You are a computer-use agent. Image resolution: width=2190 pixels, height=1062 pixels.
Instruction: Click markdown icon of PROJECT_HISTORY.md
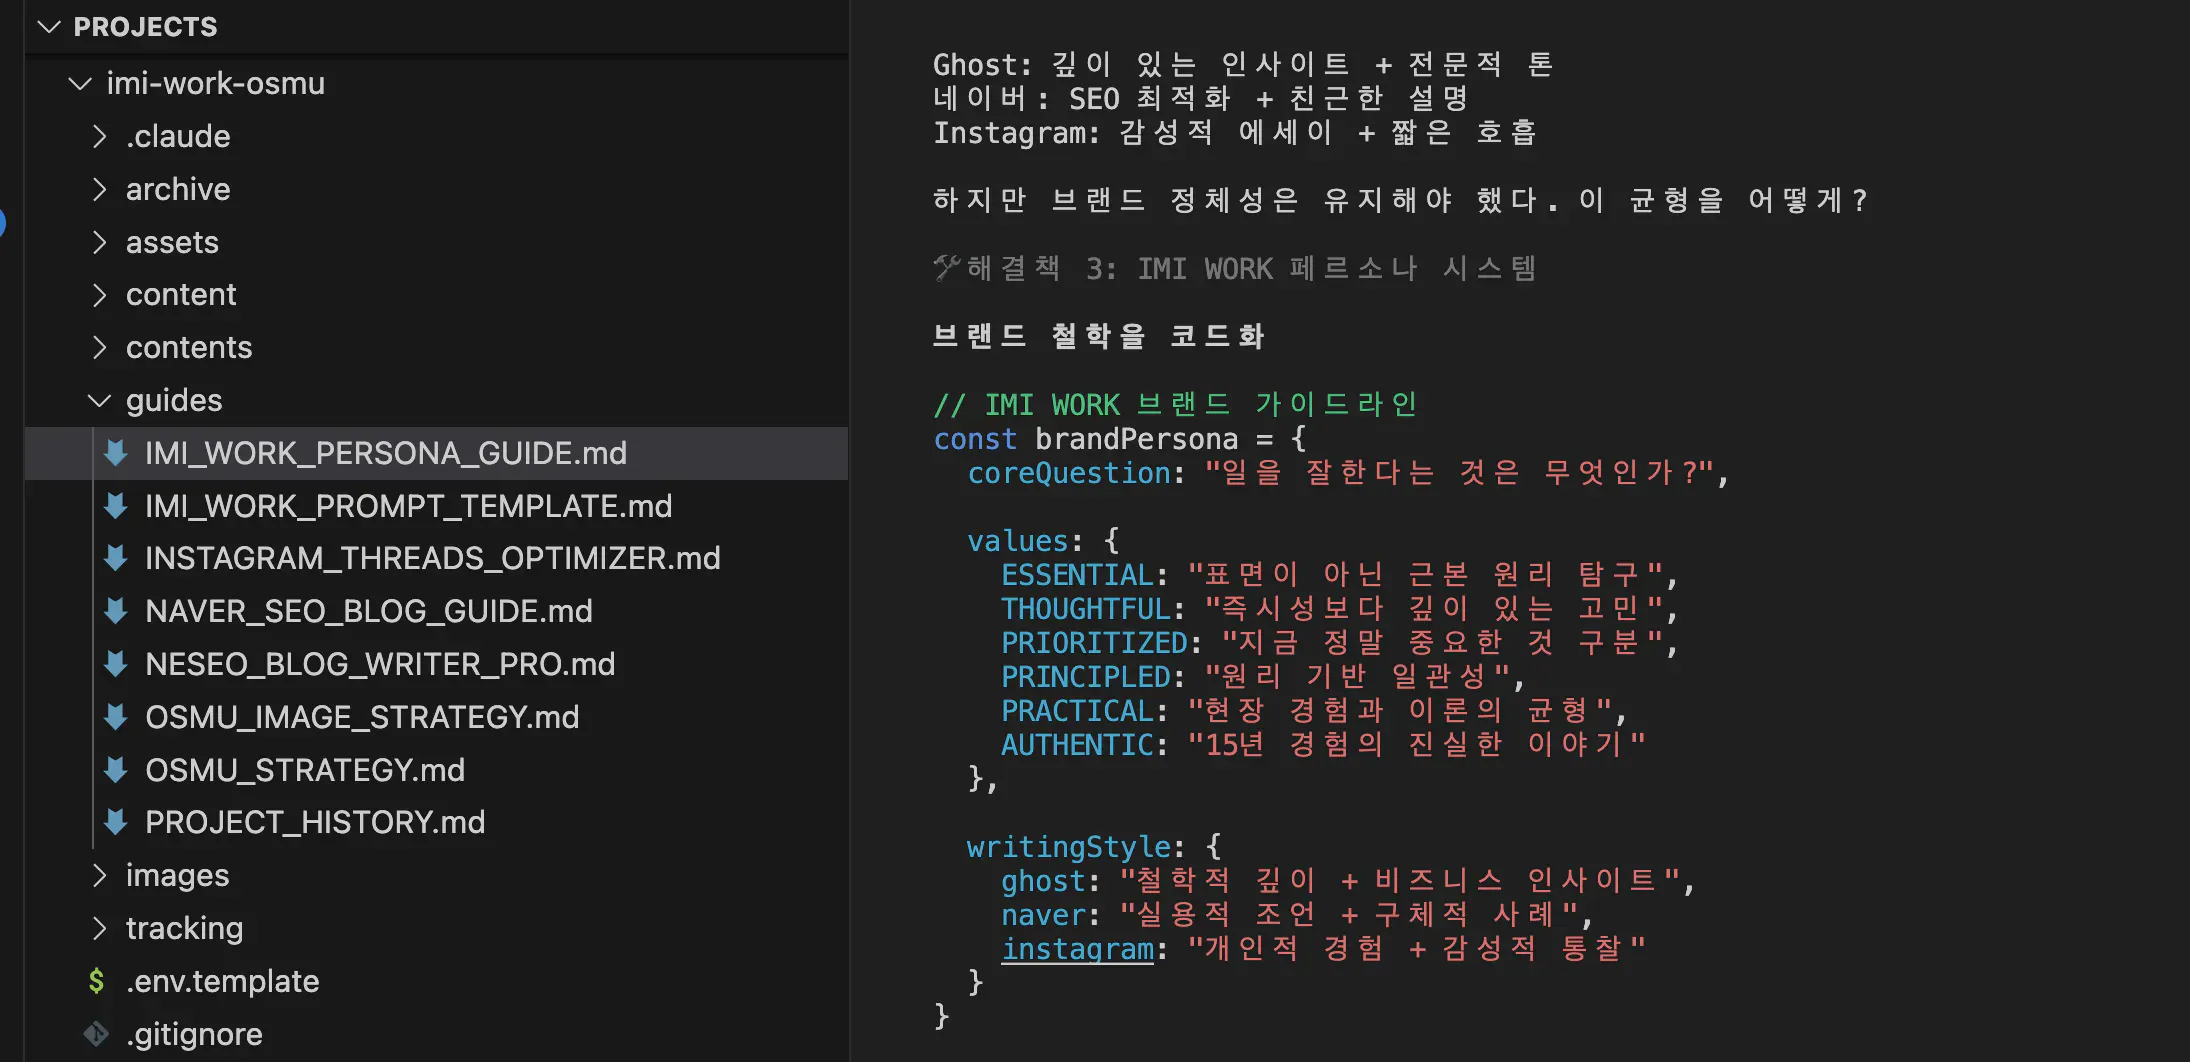click(116, 822)
